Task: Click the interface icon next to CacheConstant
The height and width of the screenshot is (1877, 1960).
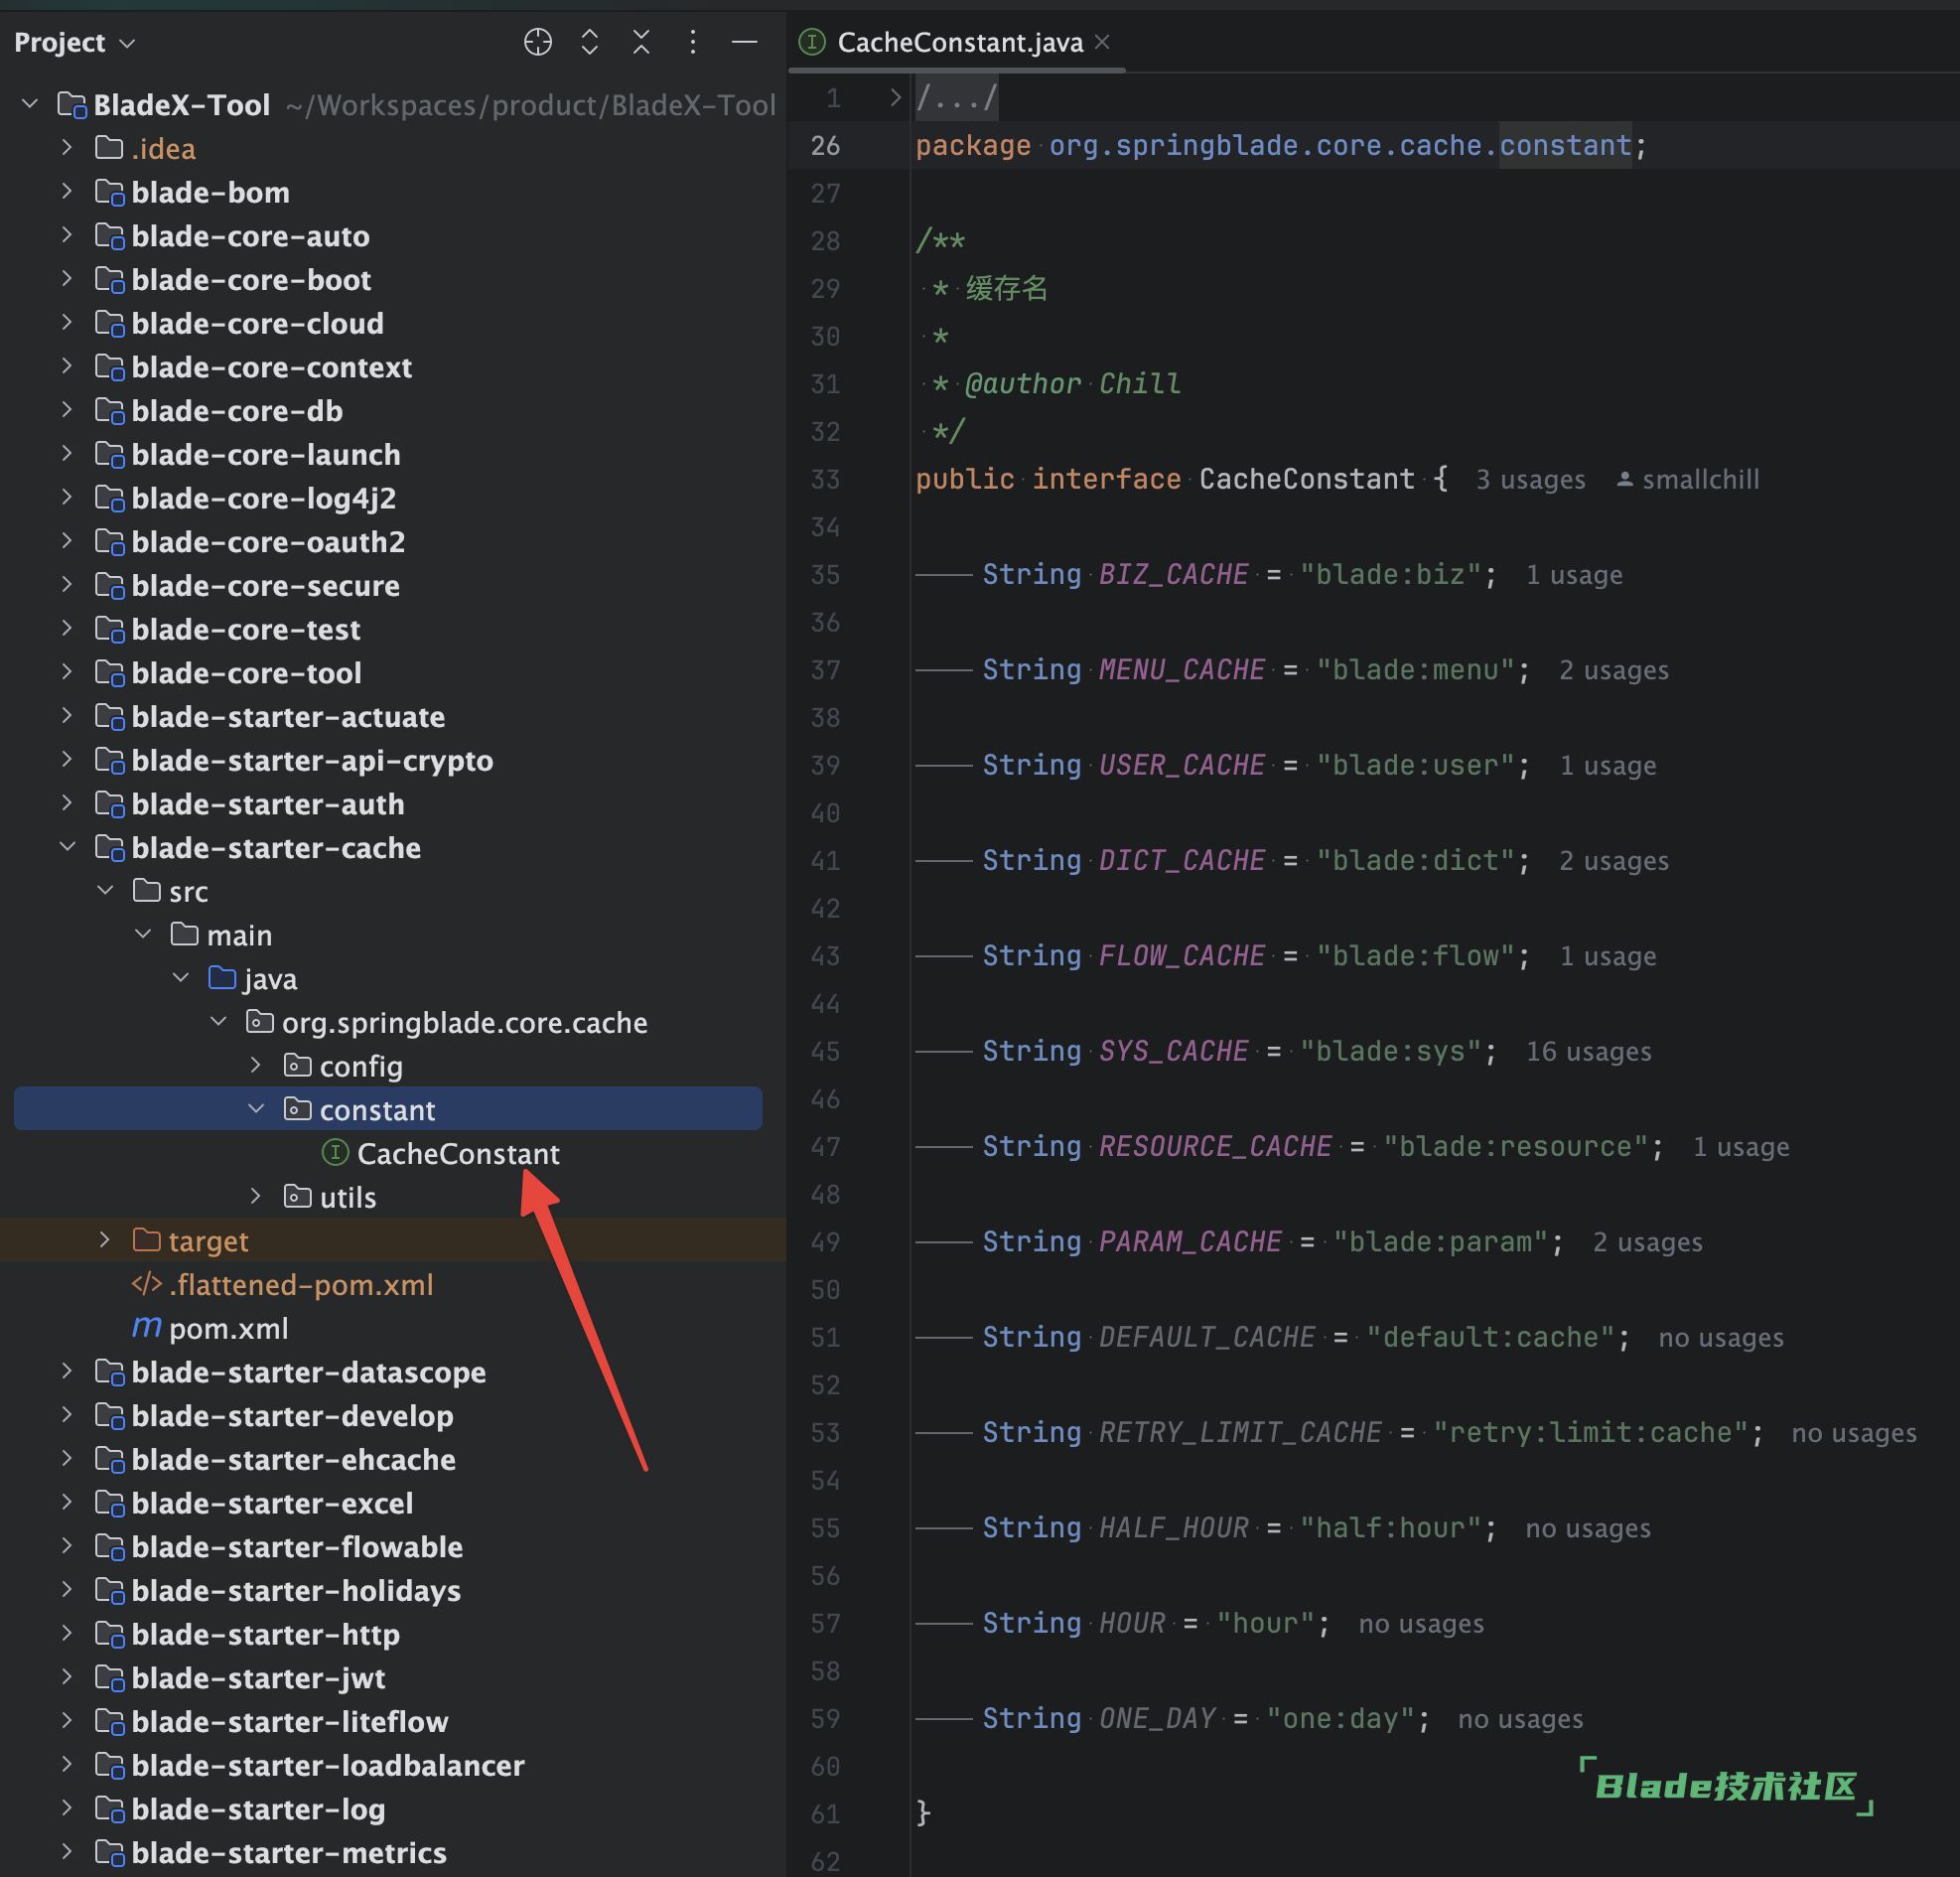Action: (335, 1152)
